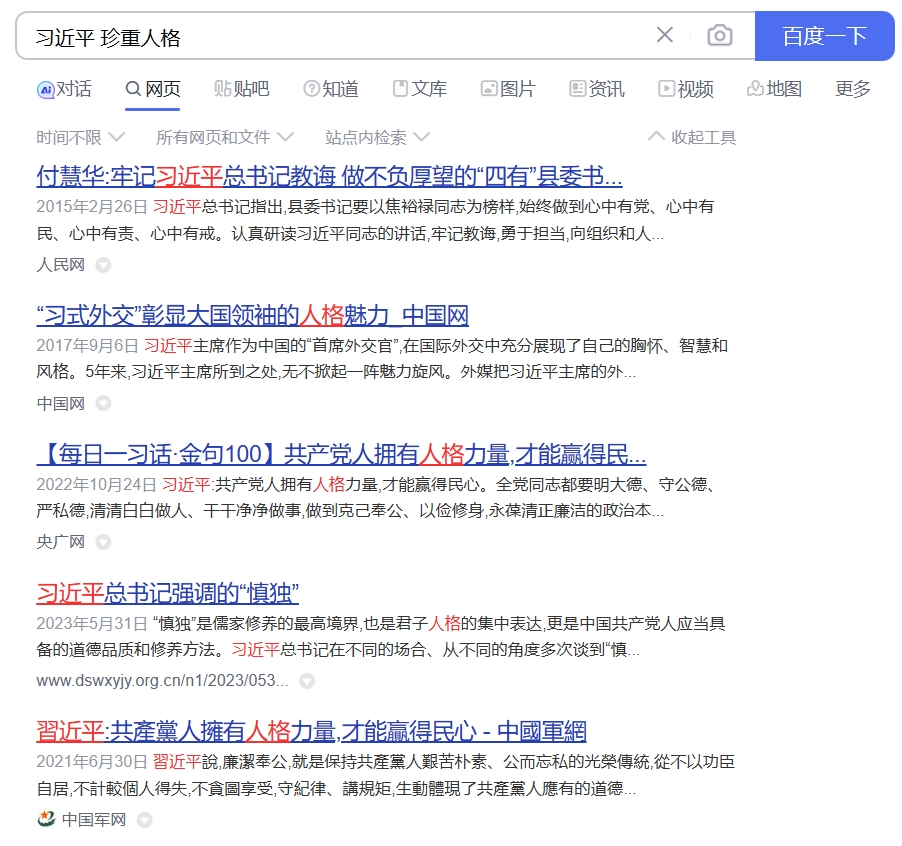Click the 中国军网 source label
This screenshot has width=902, height=846.
94,820
